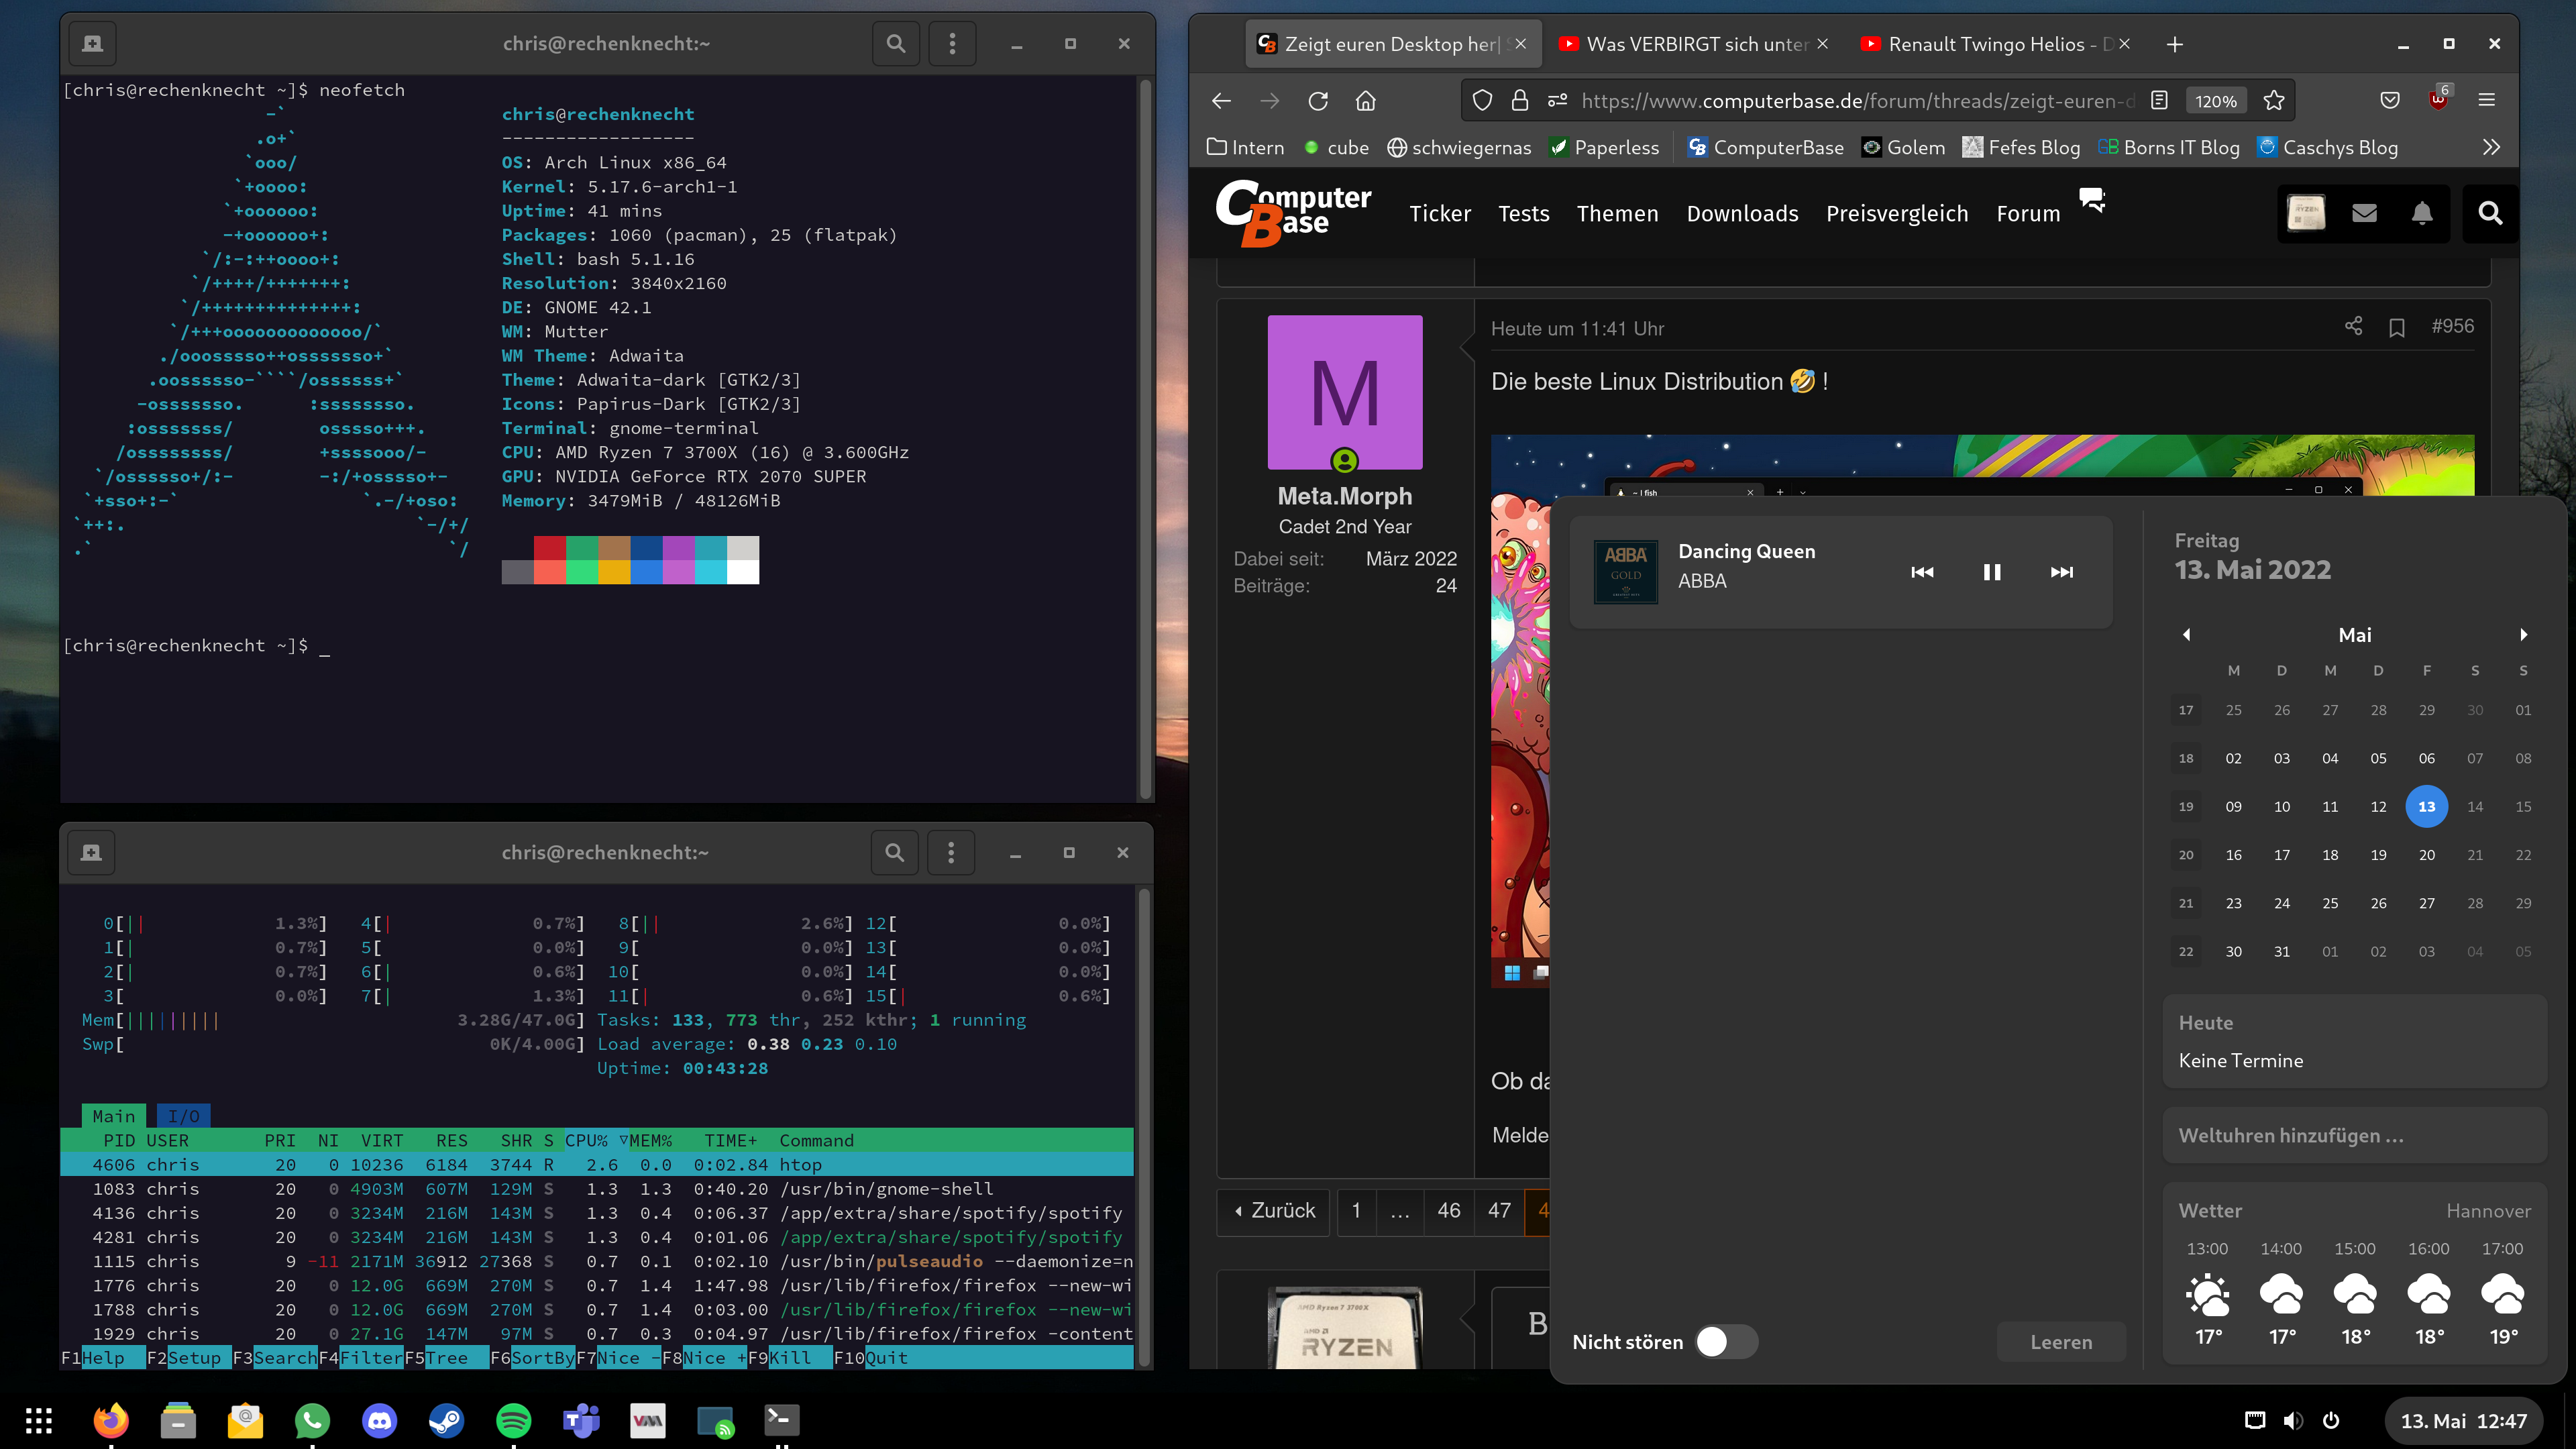Open WhatsApp from the dock
Image resolution: width=2576 pixels, height=1449 pixels.
click(x=312, y=1420)
